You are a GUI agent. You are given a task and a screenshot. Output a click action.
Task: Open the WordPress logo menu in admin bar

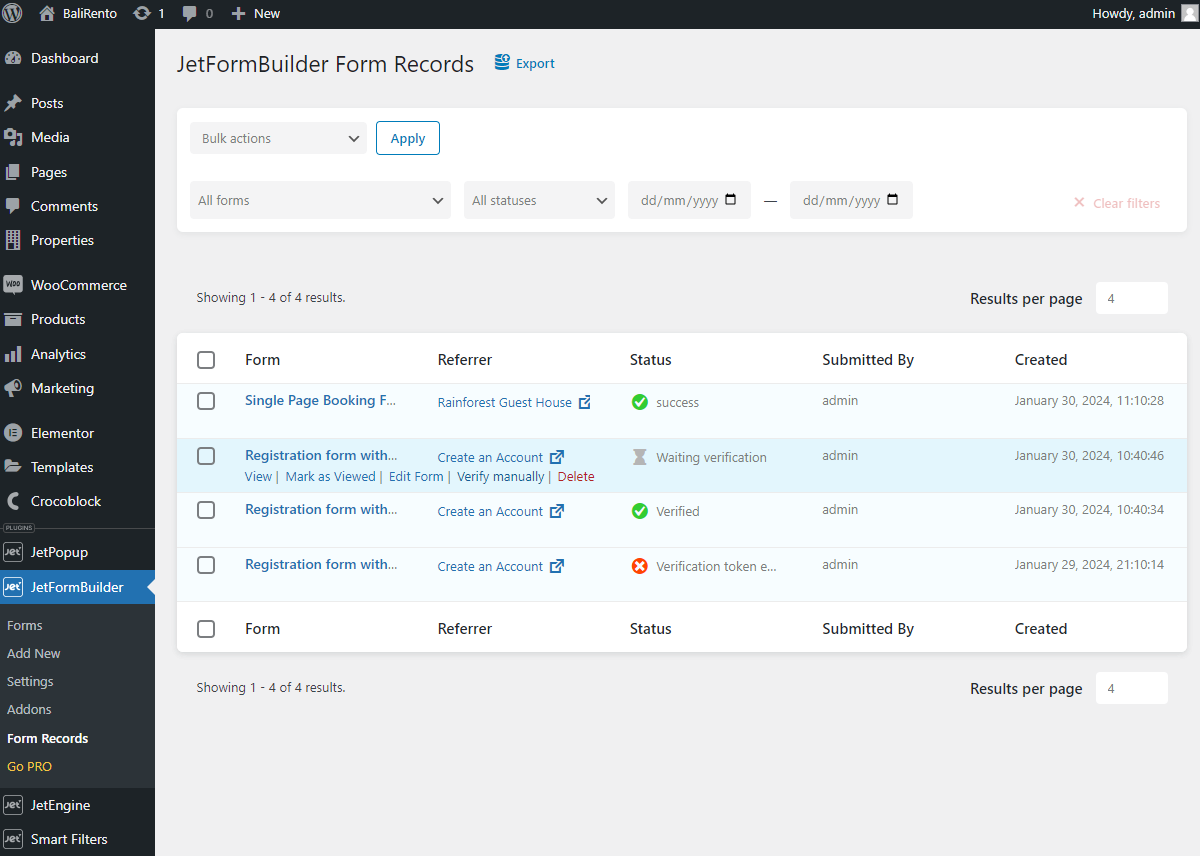(x=11, y=13)
